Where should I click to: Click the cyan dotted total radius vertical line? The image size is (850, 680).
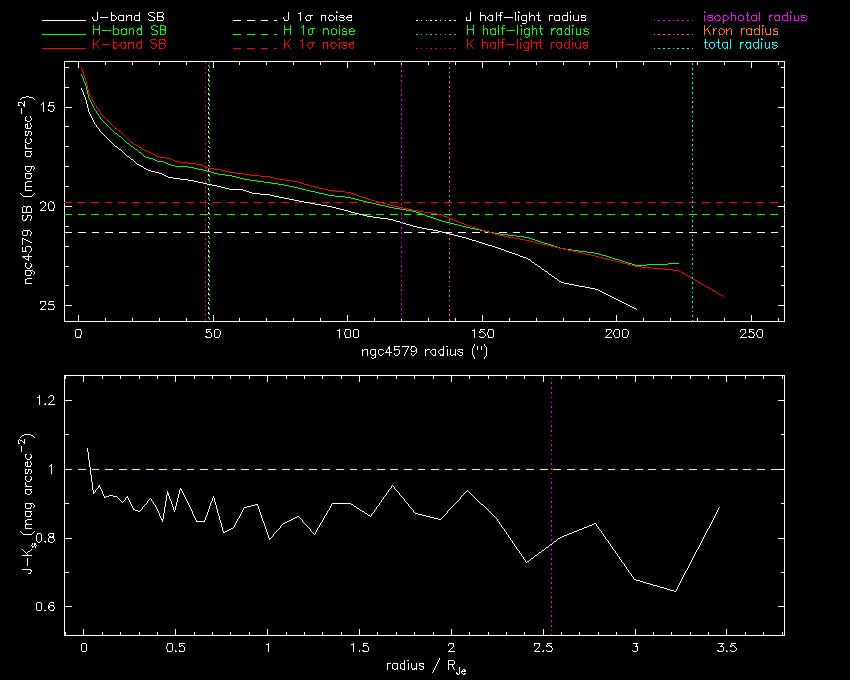(x=692, y=150)
